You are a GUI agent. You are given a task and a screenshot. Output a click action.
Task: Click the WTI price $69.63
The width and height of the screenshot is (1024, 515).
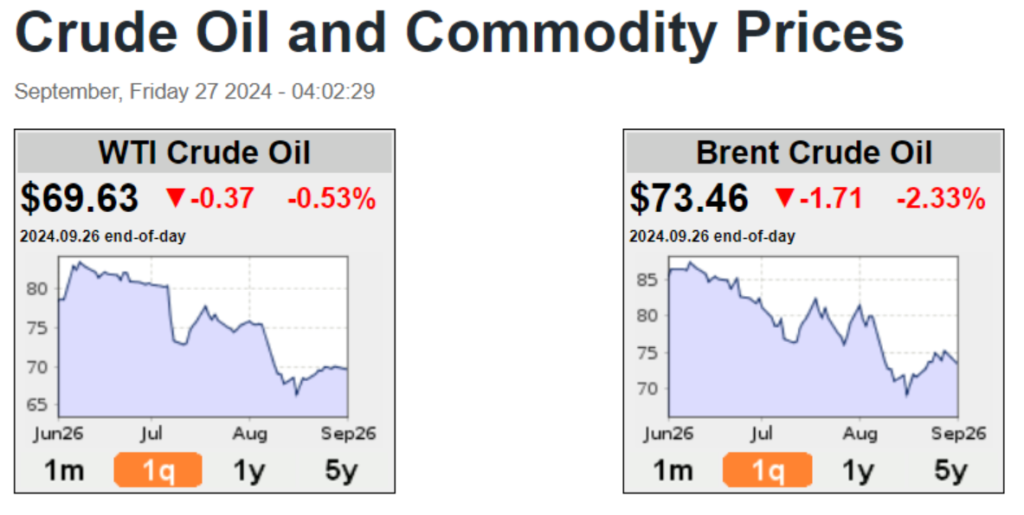80,198
